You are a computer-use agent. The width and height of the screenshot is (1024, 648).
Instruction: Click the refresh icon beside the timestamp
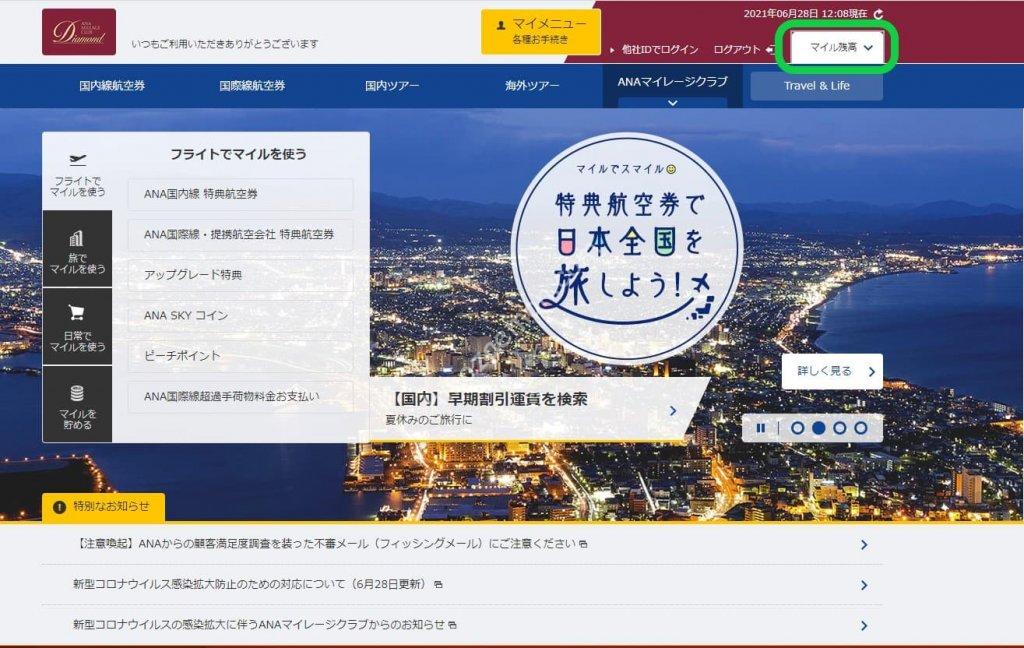click(x=878, y=14)
